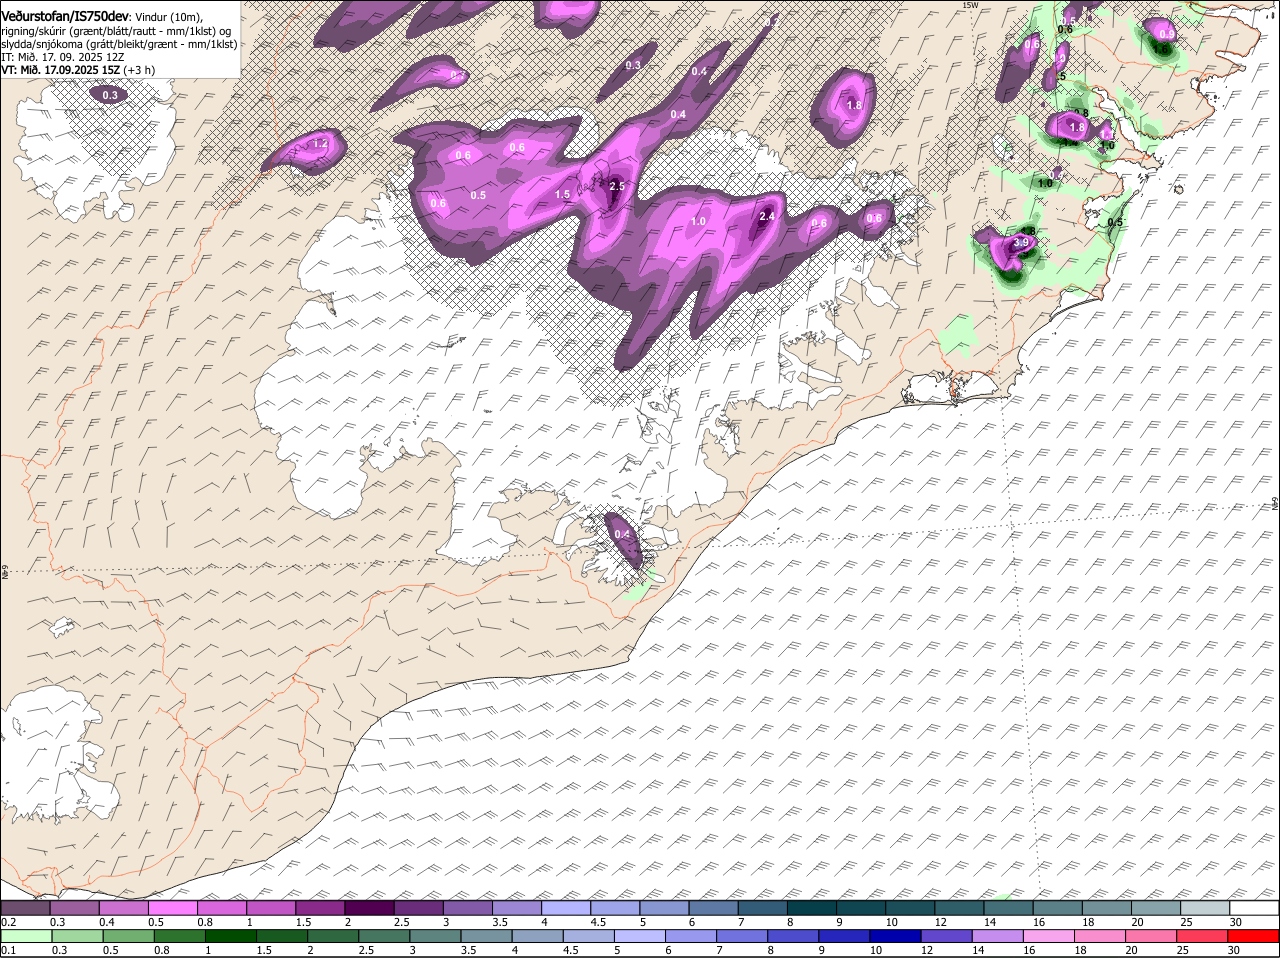Click the bright pink swatch between 0.5 and 0.8
The image size is (1280, 958).
173,908
